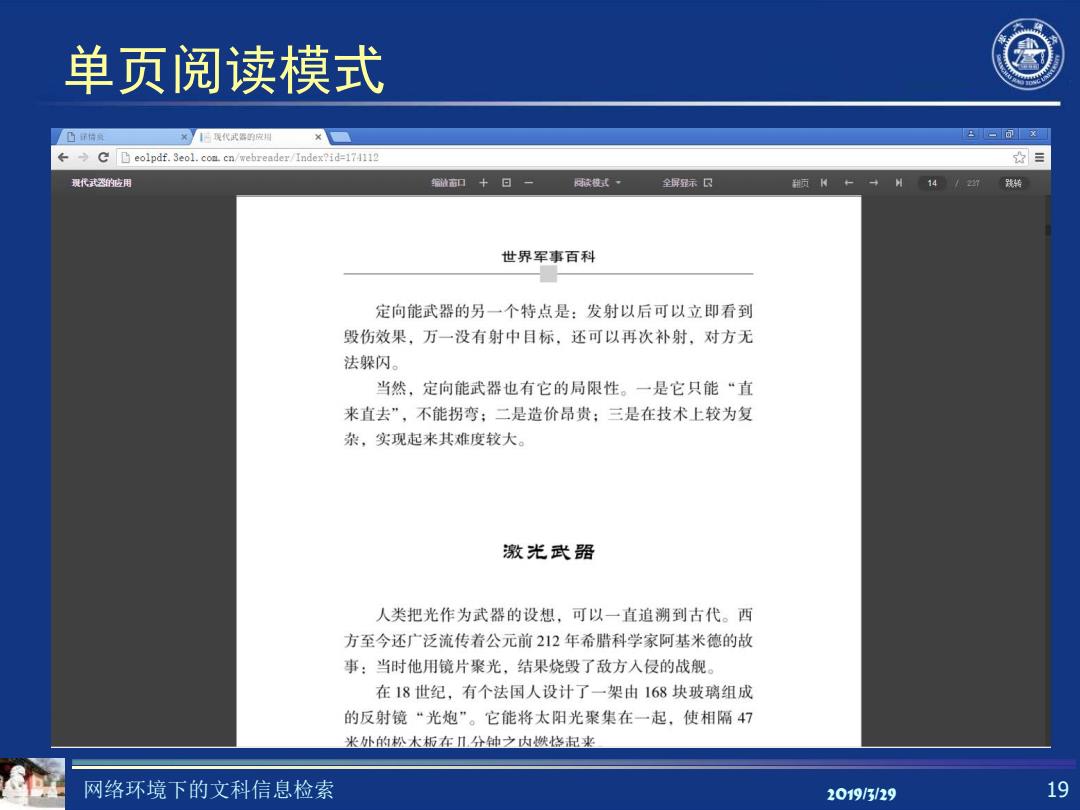The height and width of the screenshot is (810, 1080).
Task: Switch to the first browser tab
Action: click(x=124, y=137)
